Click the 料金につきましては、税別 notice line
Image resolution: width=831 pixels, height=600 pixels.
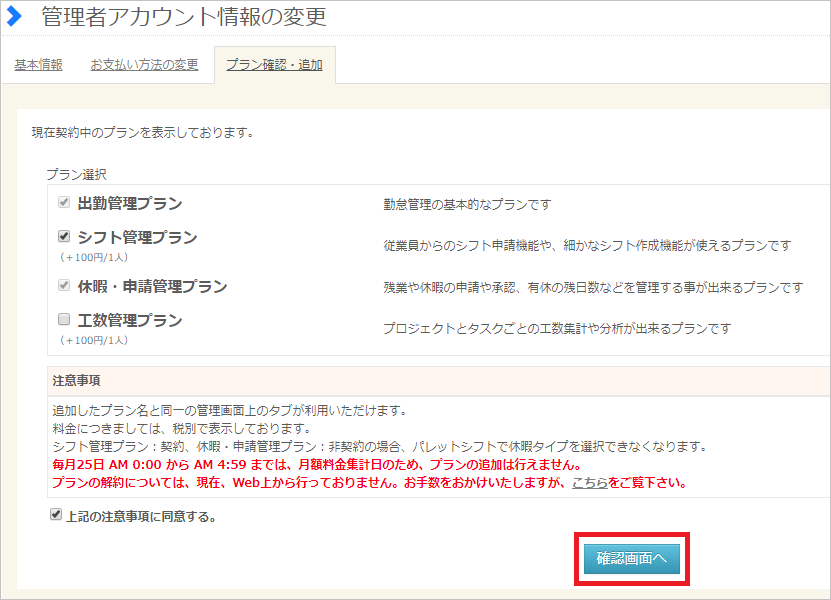click(183, 428)
